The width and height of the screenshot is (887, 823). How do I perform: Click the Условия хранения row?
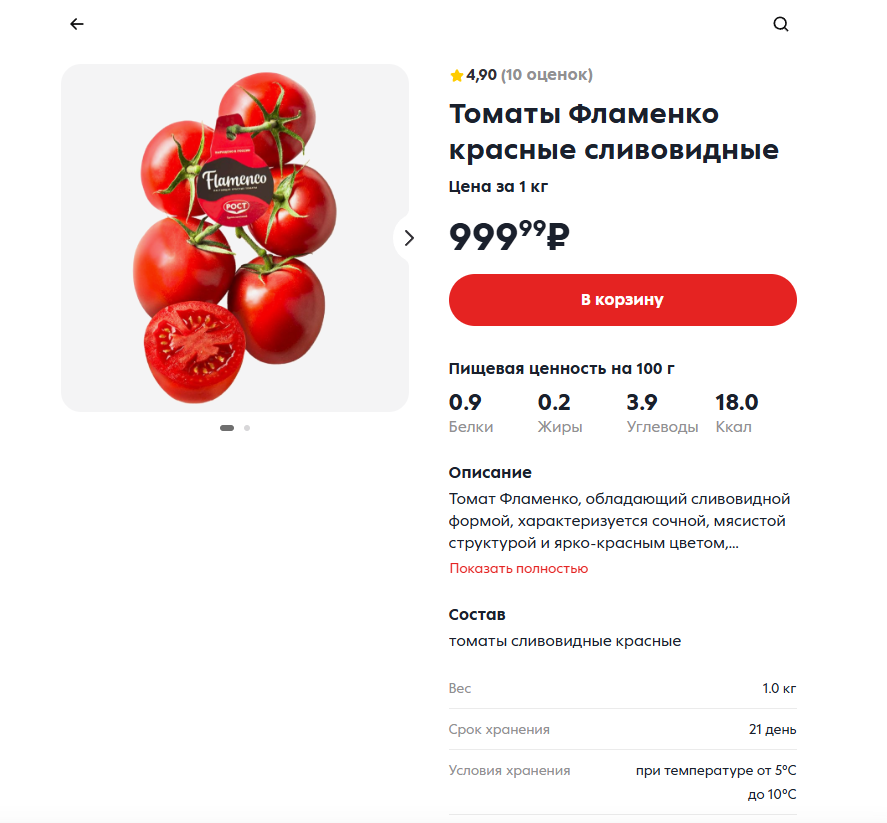[x=622, y=782]
